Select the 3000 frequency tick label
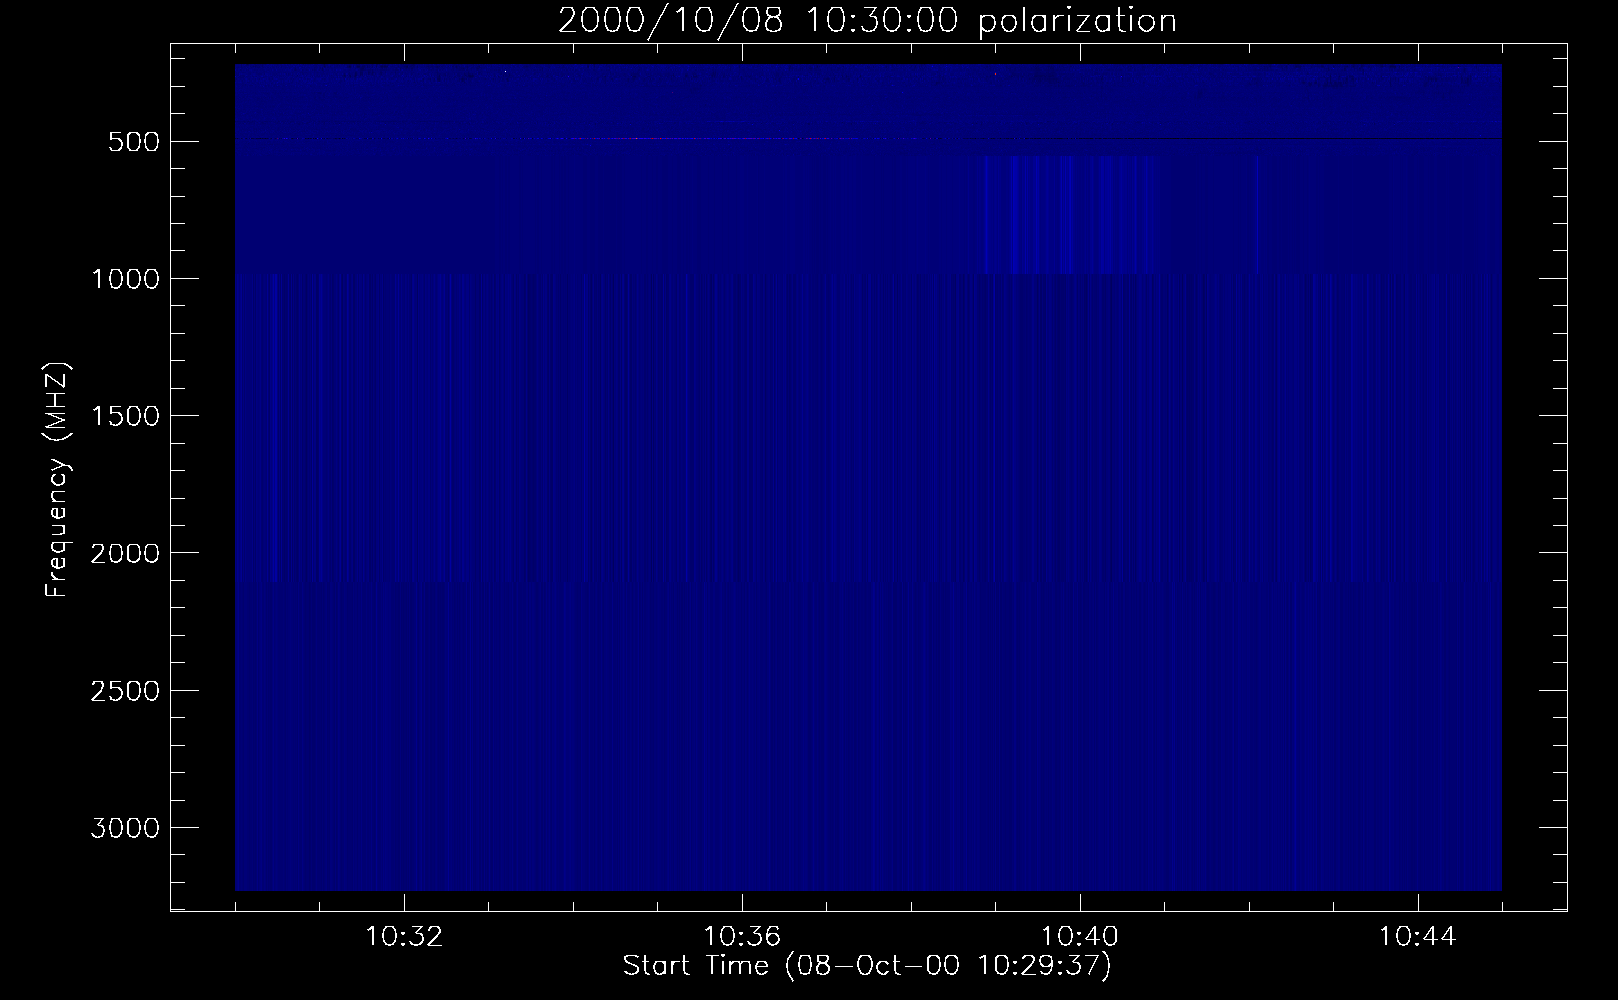Viewport: 1618px width, 1000px height. pyautogui.click(x=124, y=828)
